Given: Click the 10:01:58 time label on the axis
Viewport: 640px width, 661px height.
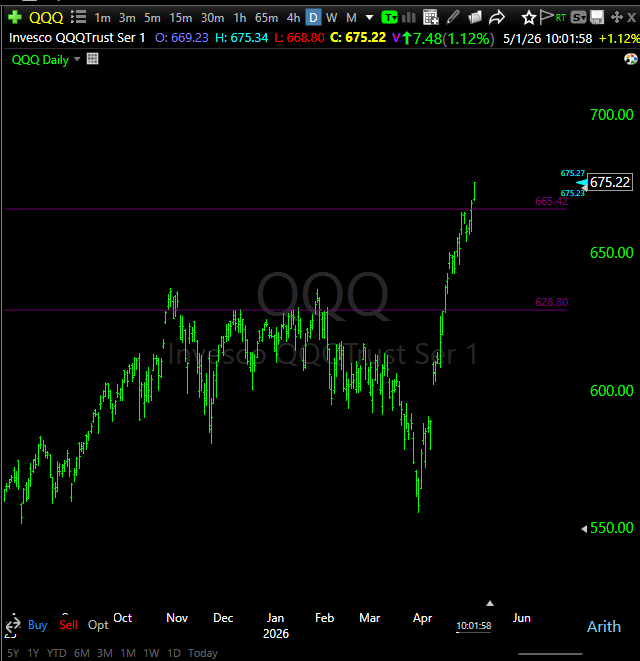Looking at the screenshot, I should 474,626.
